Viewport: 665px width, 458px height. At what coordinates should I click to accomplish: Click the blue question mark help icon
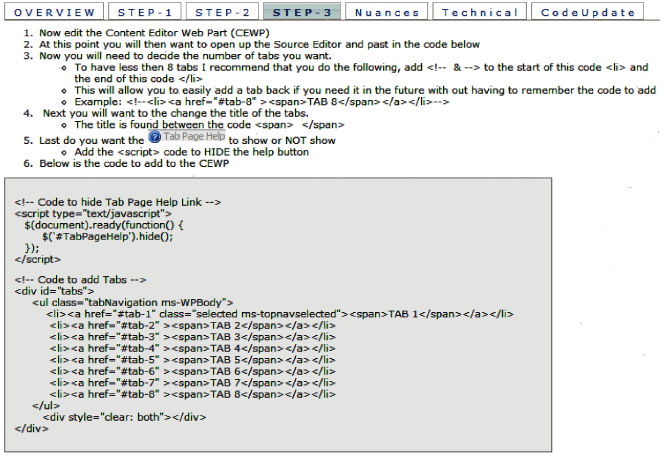155,137
